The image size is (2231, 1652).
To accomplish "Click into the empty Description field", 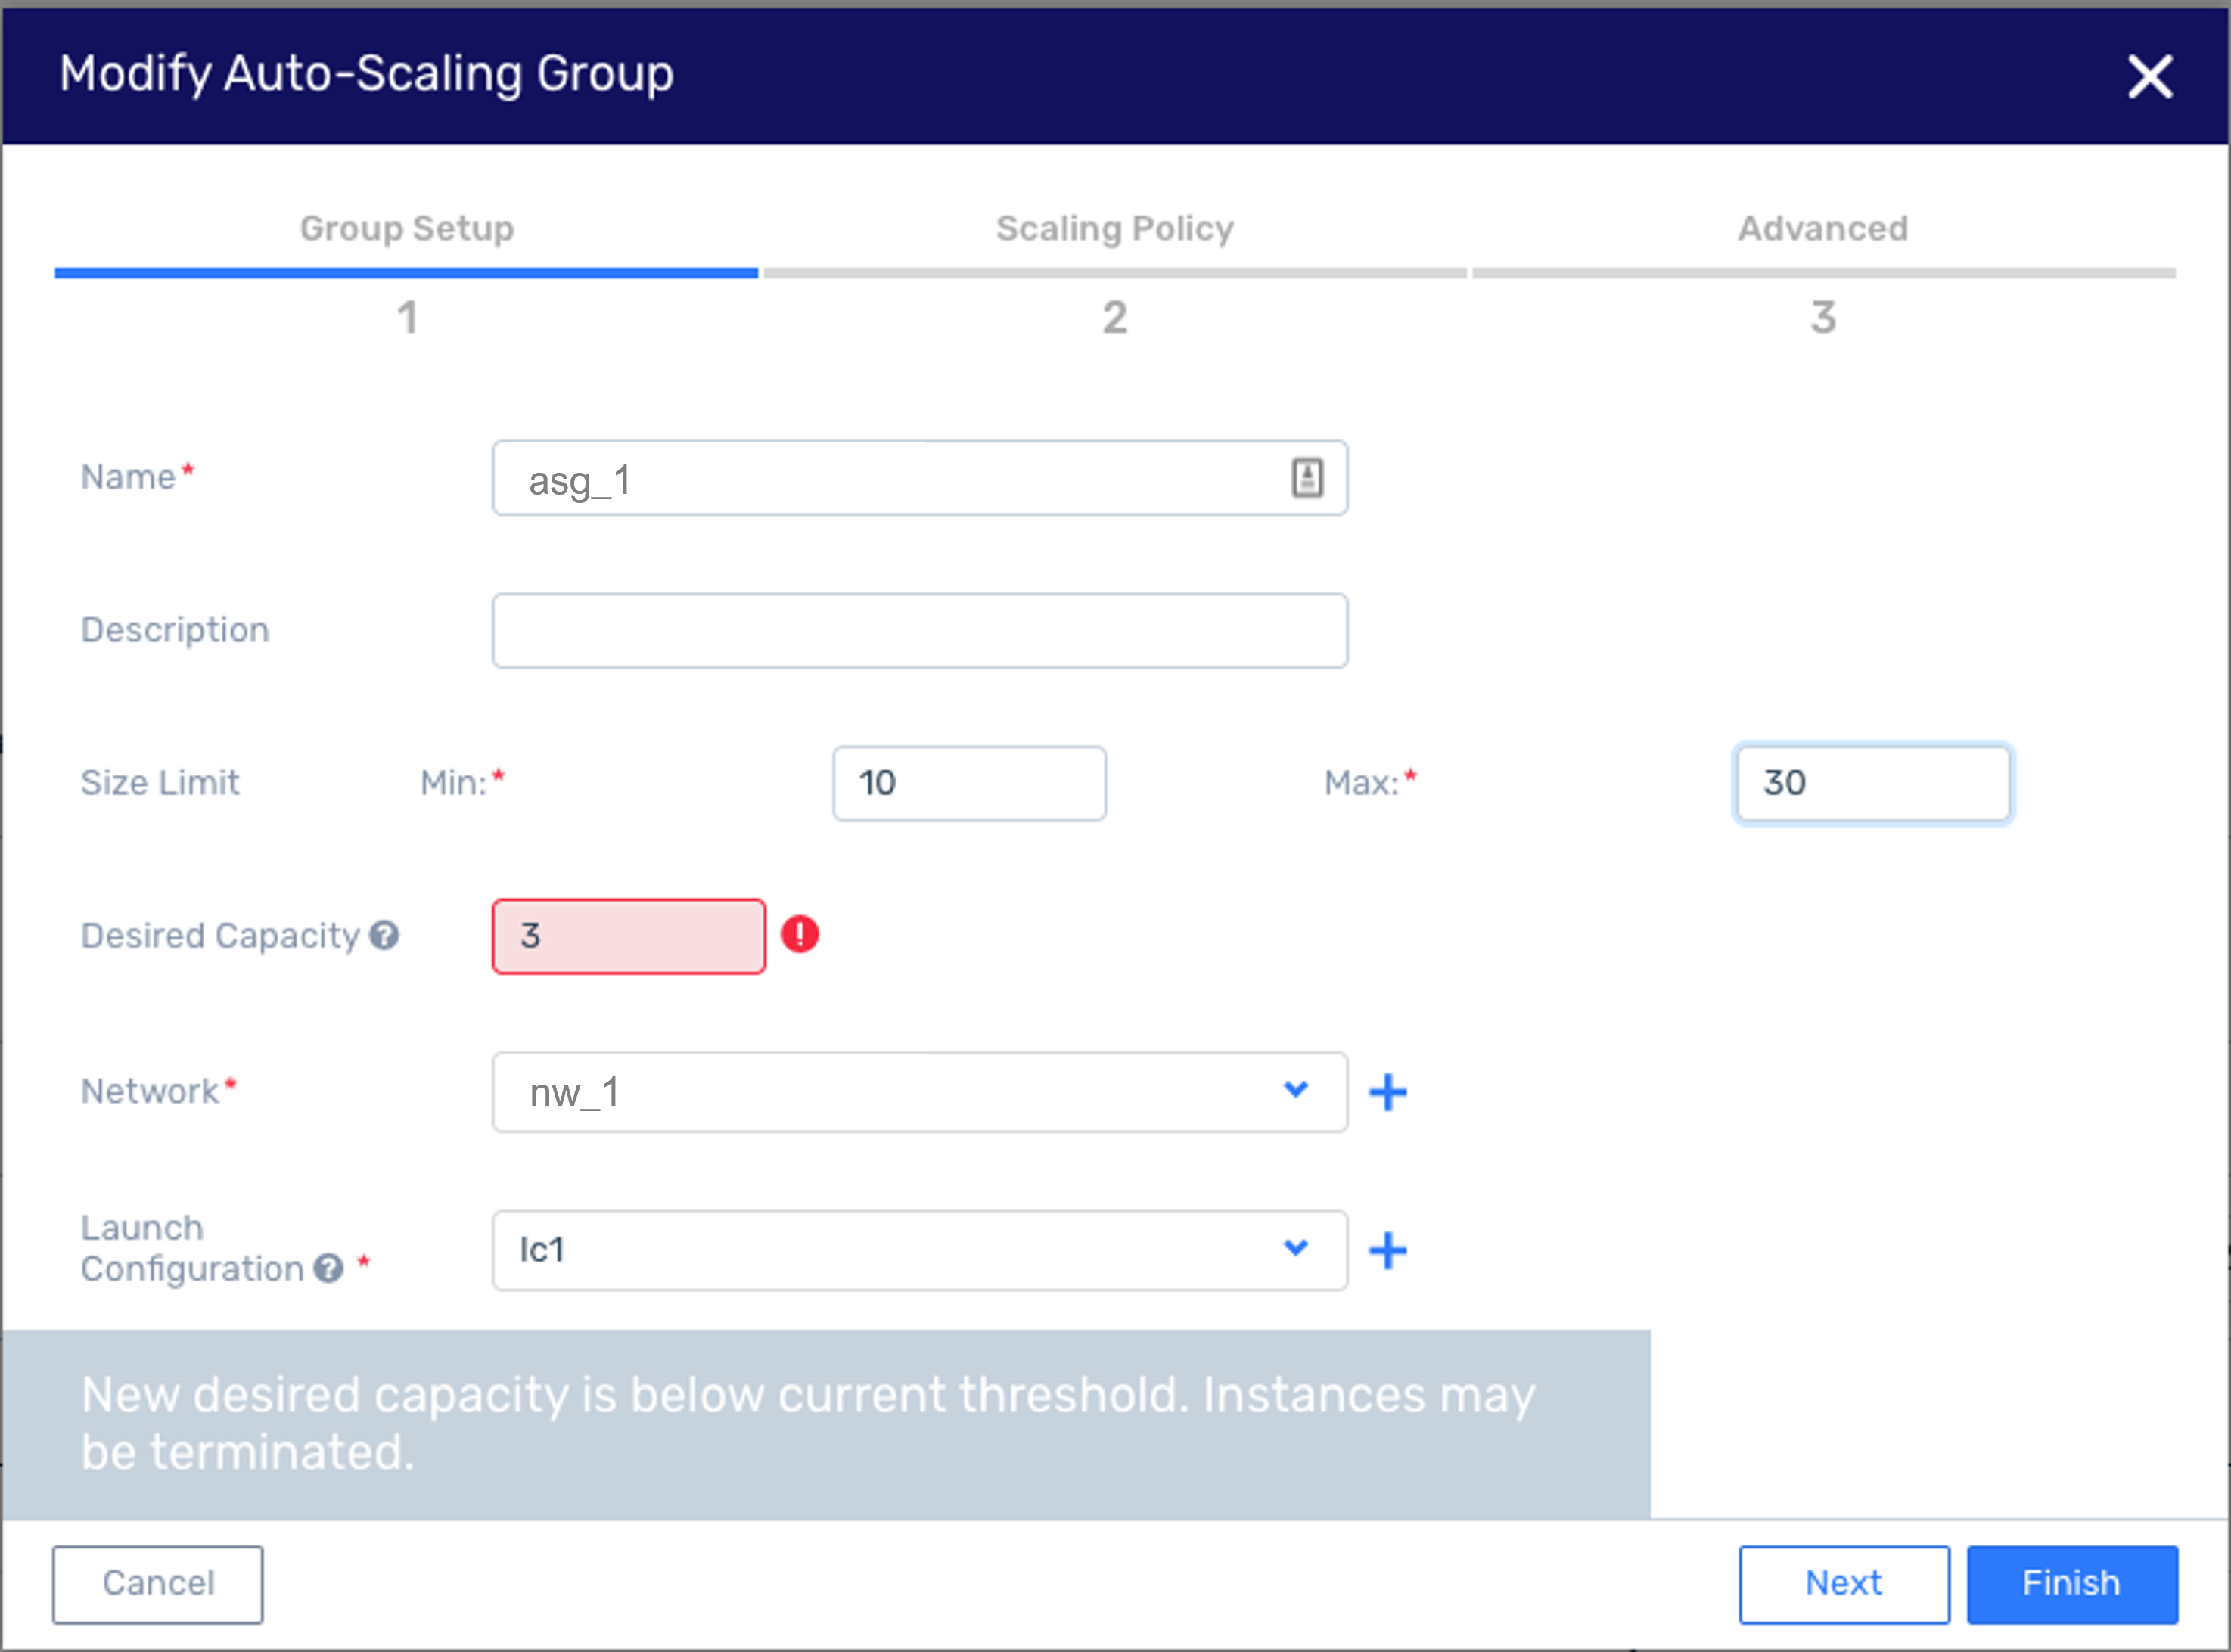I will pyautogui.click(x=920, y=631).
